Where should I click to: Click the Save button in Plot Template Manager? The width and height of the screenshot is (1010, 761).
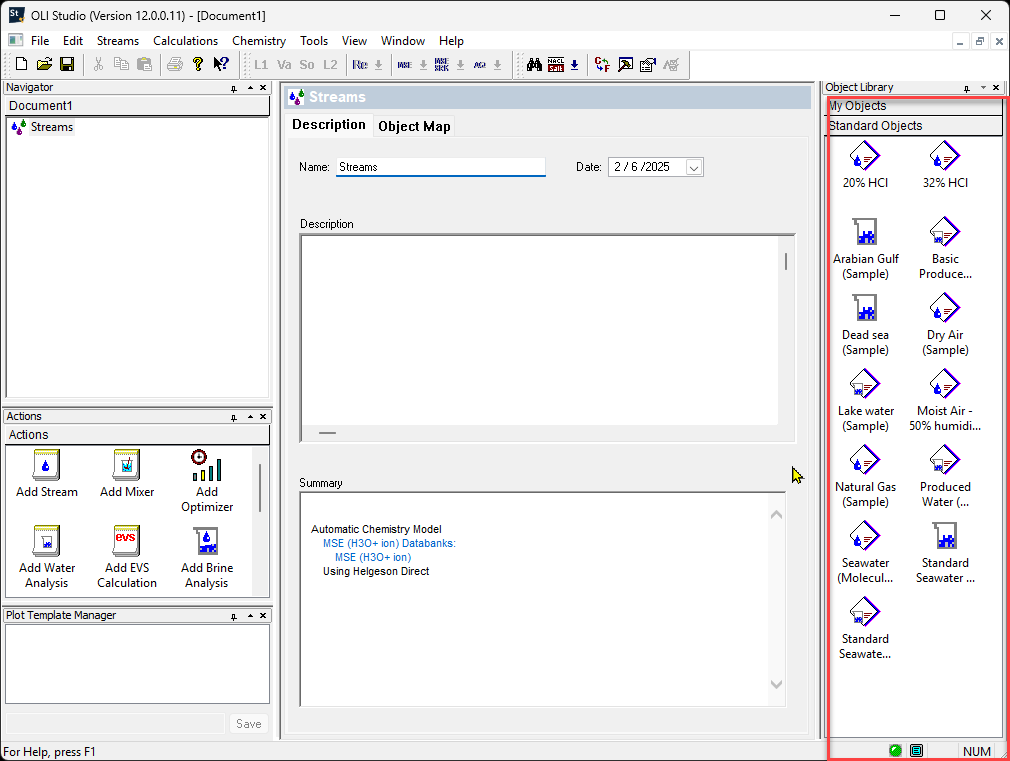click(249, 724)
